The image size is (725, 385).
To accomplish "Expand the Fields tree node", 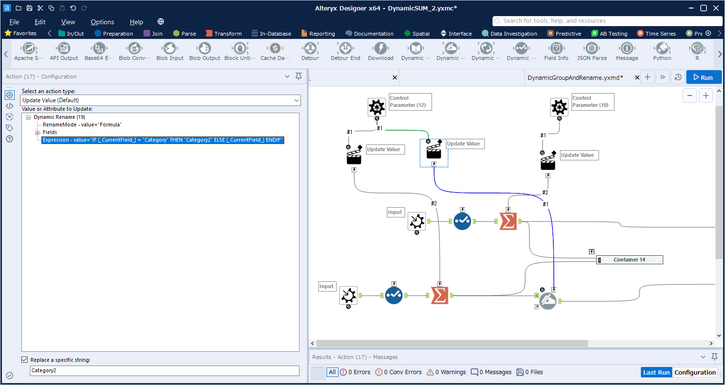I will 38,132.
